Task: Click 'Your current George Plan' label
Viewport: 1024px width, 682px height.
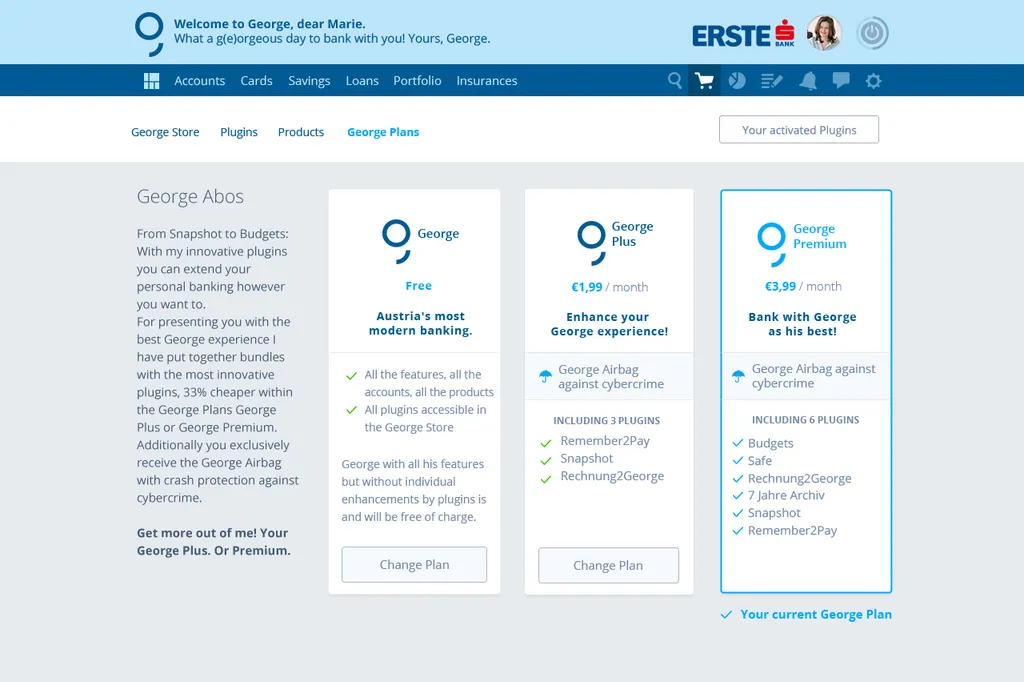Action: tap(816, 614)
